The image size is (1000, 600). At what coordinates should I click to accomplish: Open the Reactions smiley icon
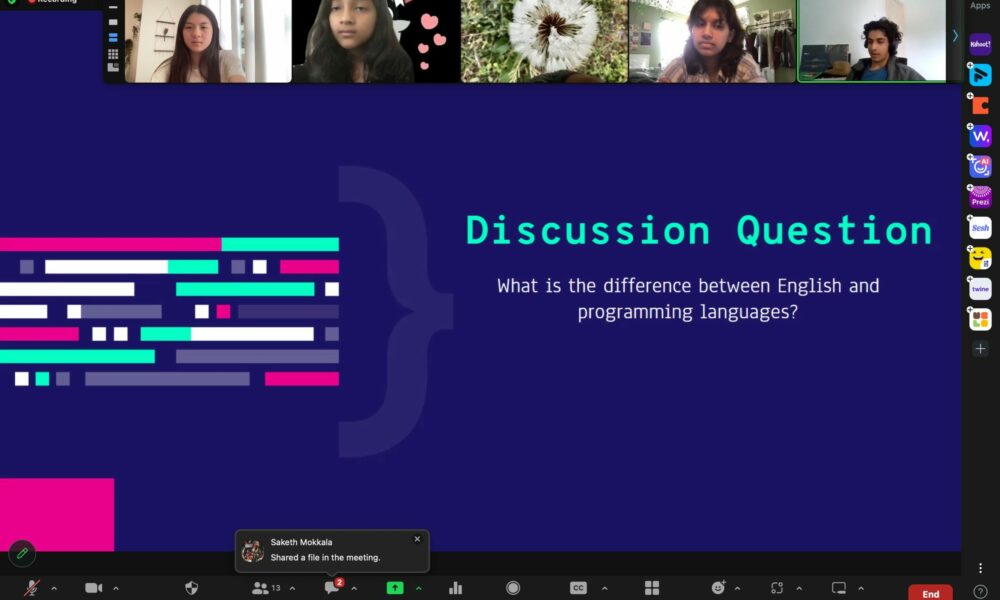point(718,588)
